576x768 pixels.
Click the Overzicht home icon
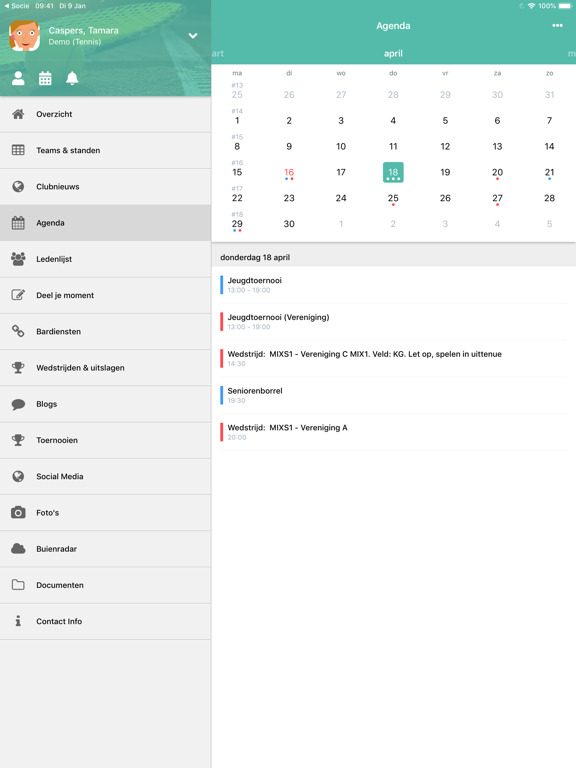point(18,114)
